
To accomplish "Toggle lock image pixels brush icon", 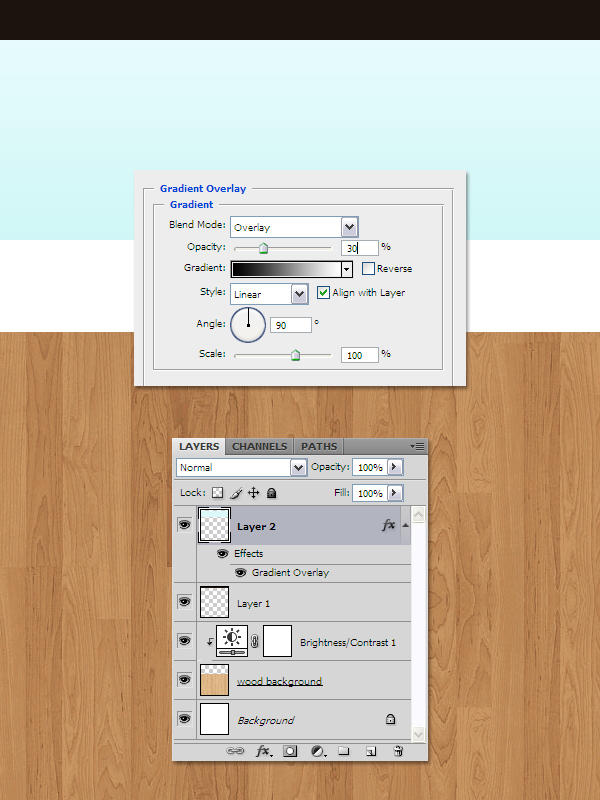I will [236, 493].
